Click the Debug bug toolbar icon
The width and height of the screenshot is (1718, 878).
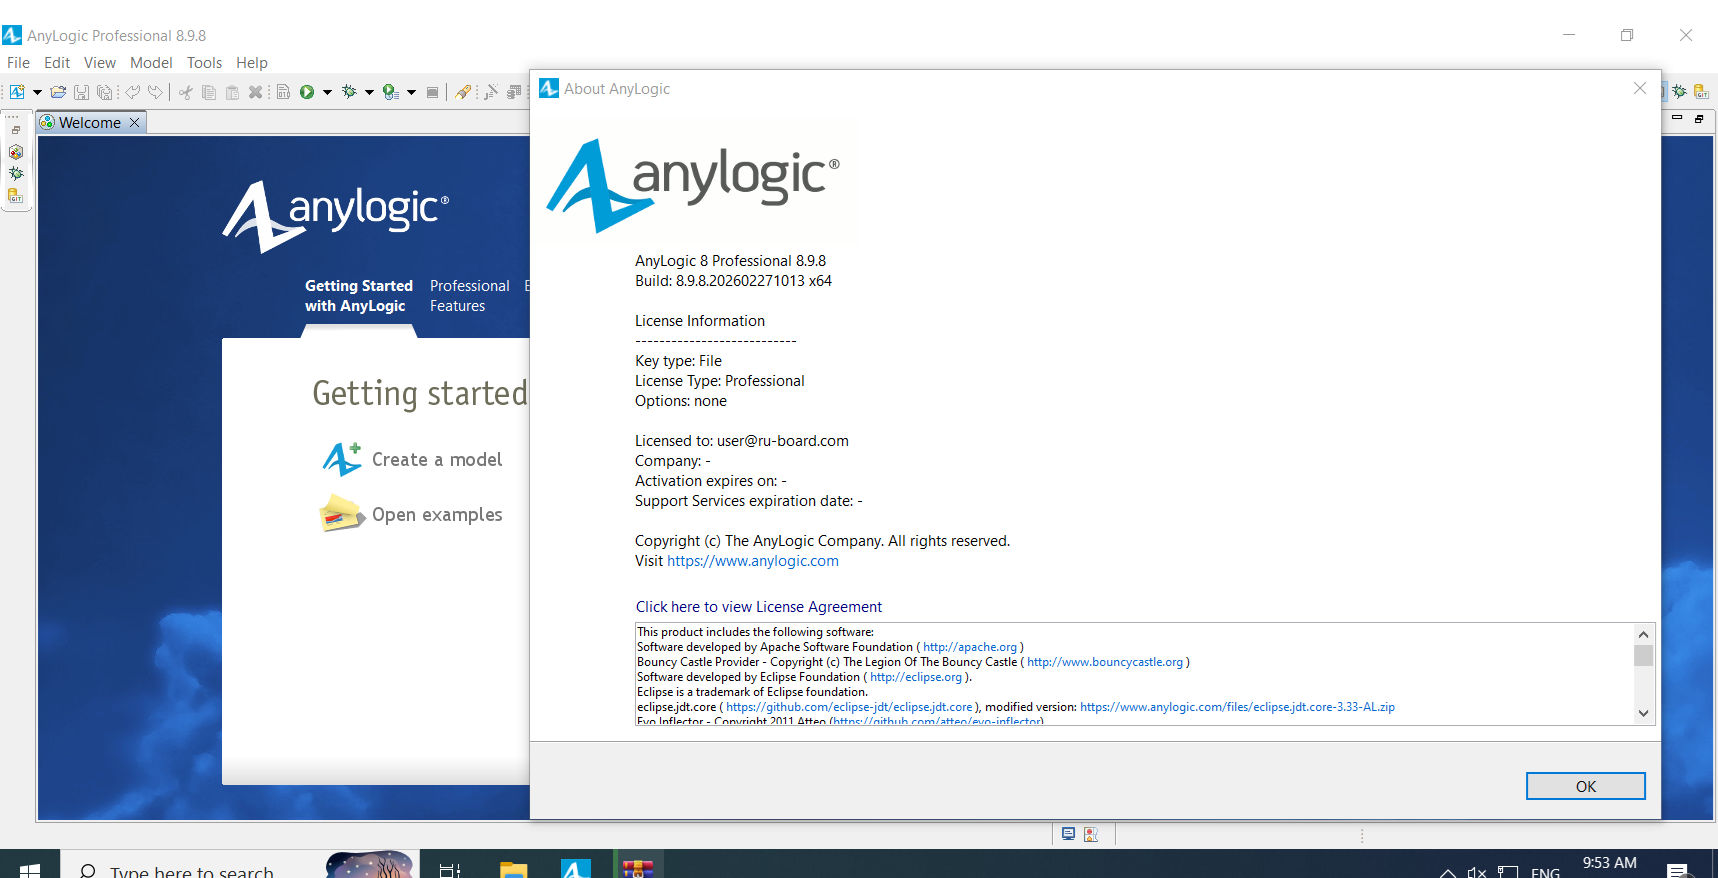349,92
